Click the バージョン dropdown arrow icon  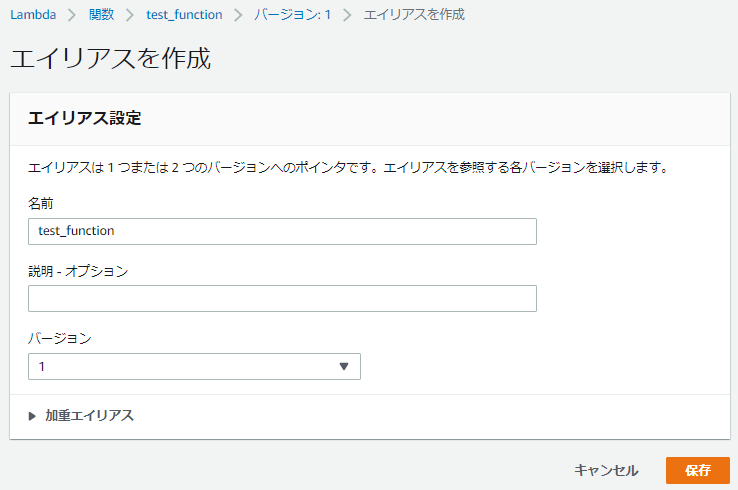[x=344, y=366]
